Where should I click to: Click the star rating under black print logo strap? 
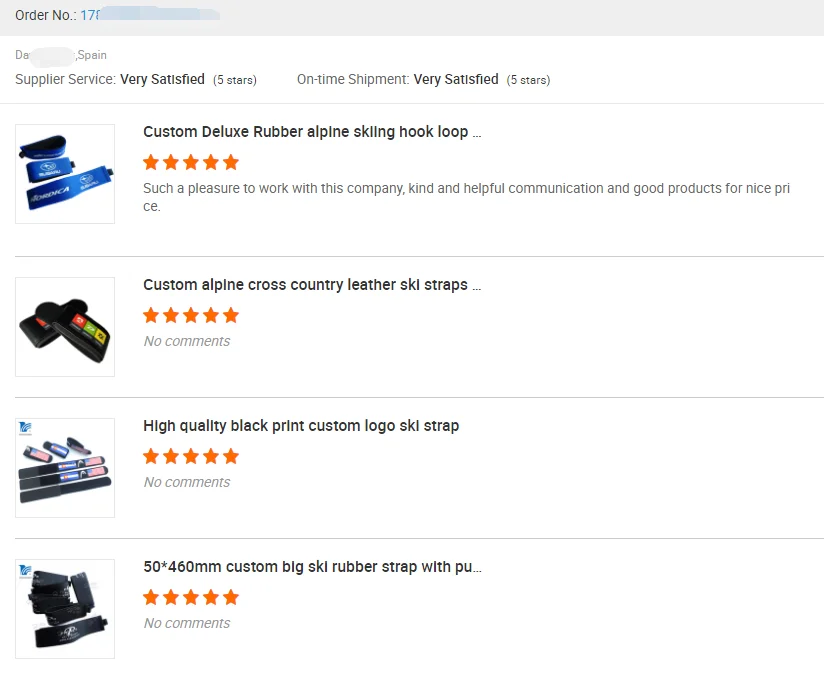coord(191,456)
